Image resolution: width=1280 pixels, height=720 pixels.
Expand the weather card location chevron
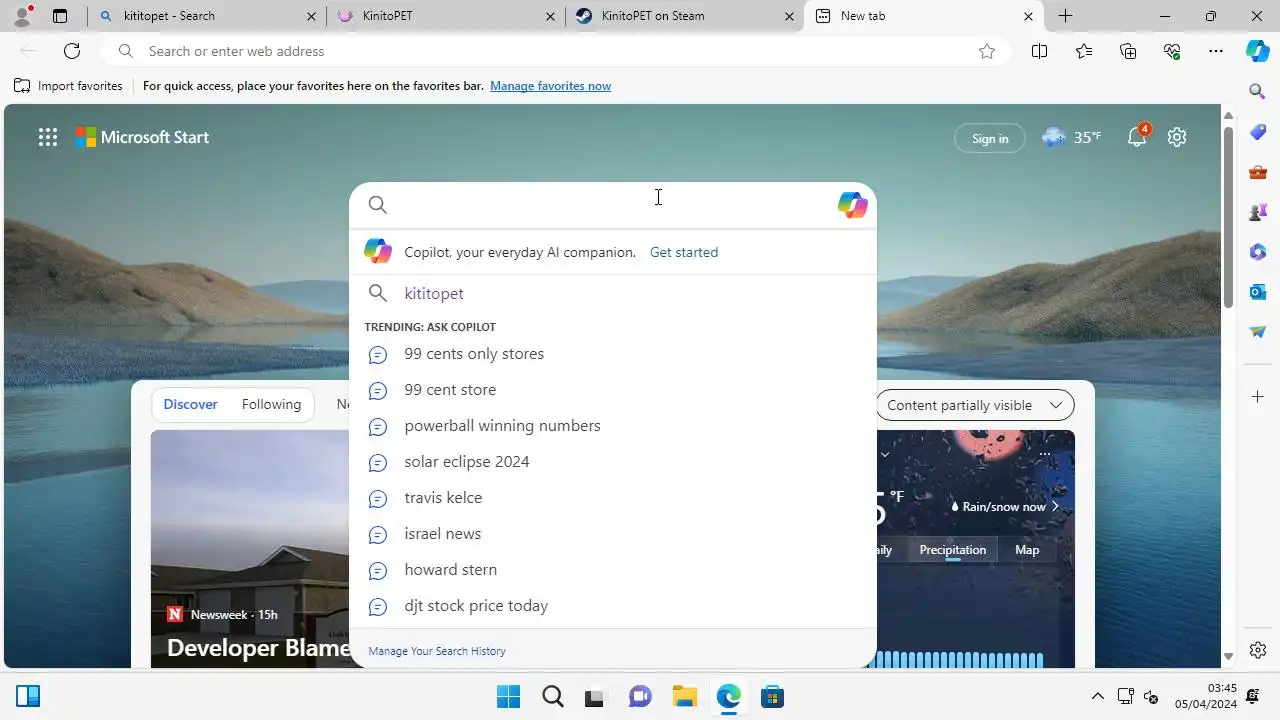[x=885, y=454]
